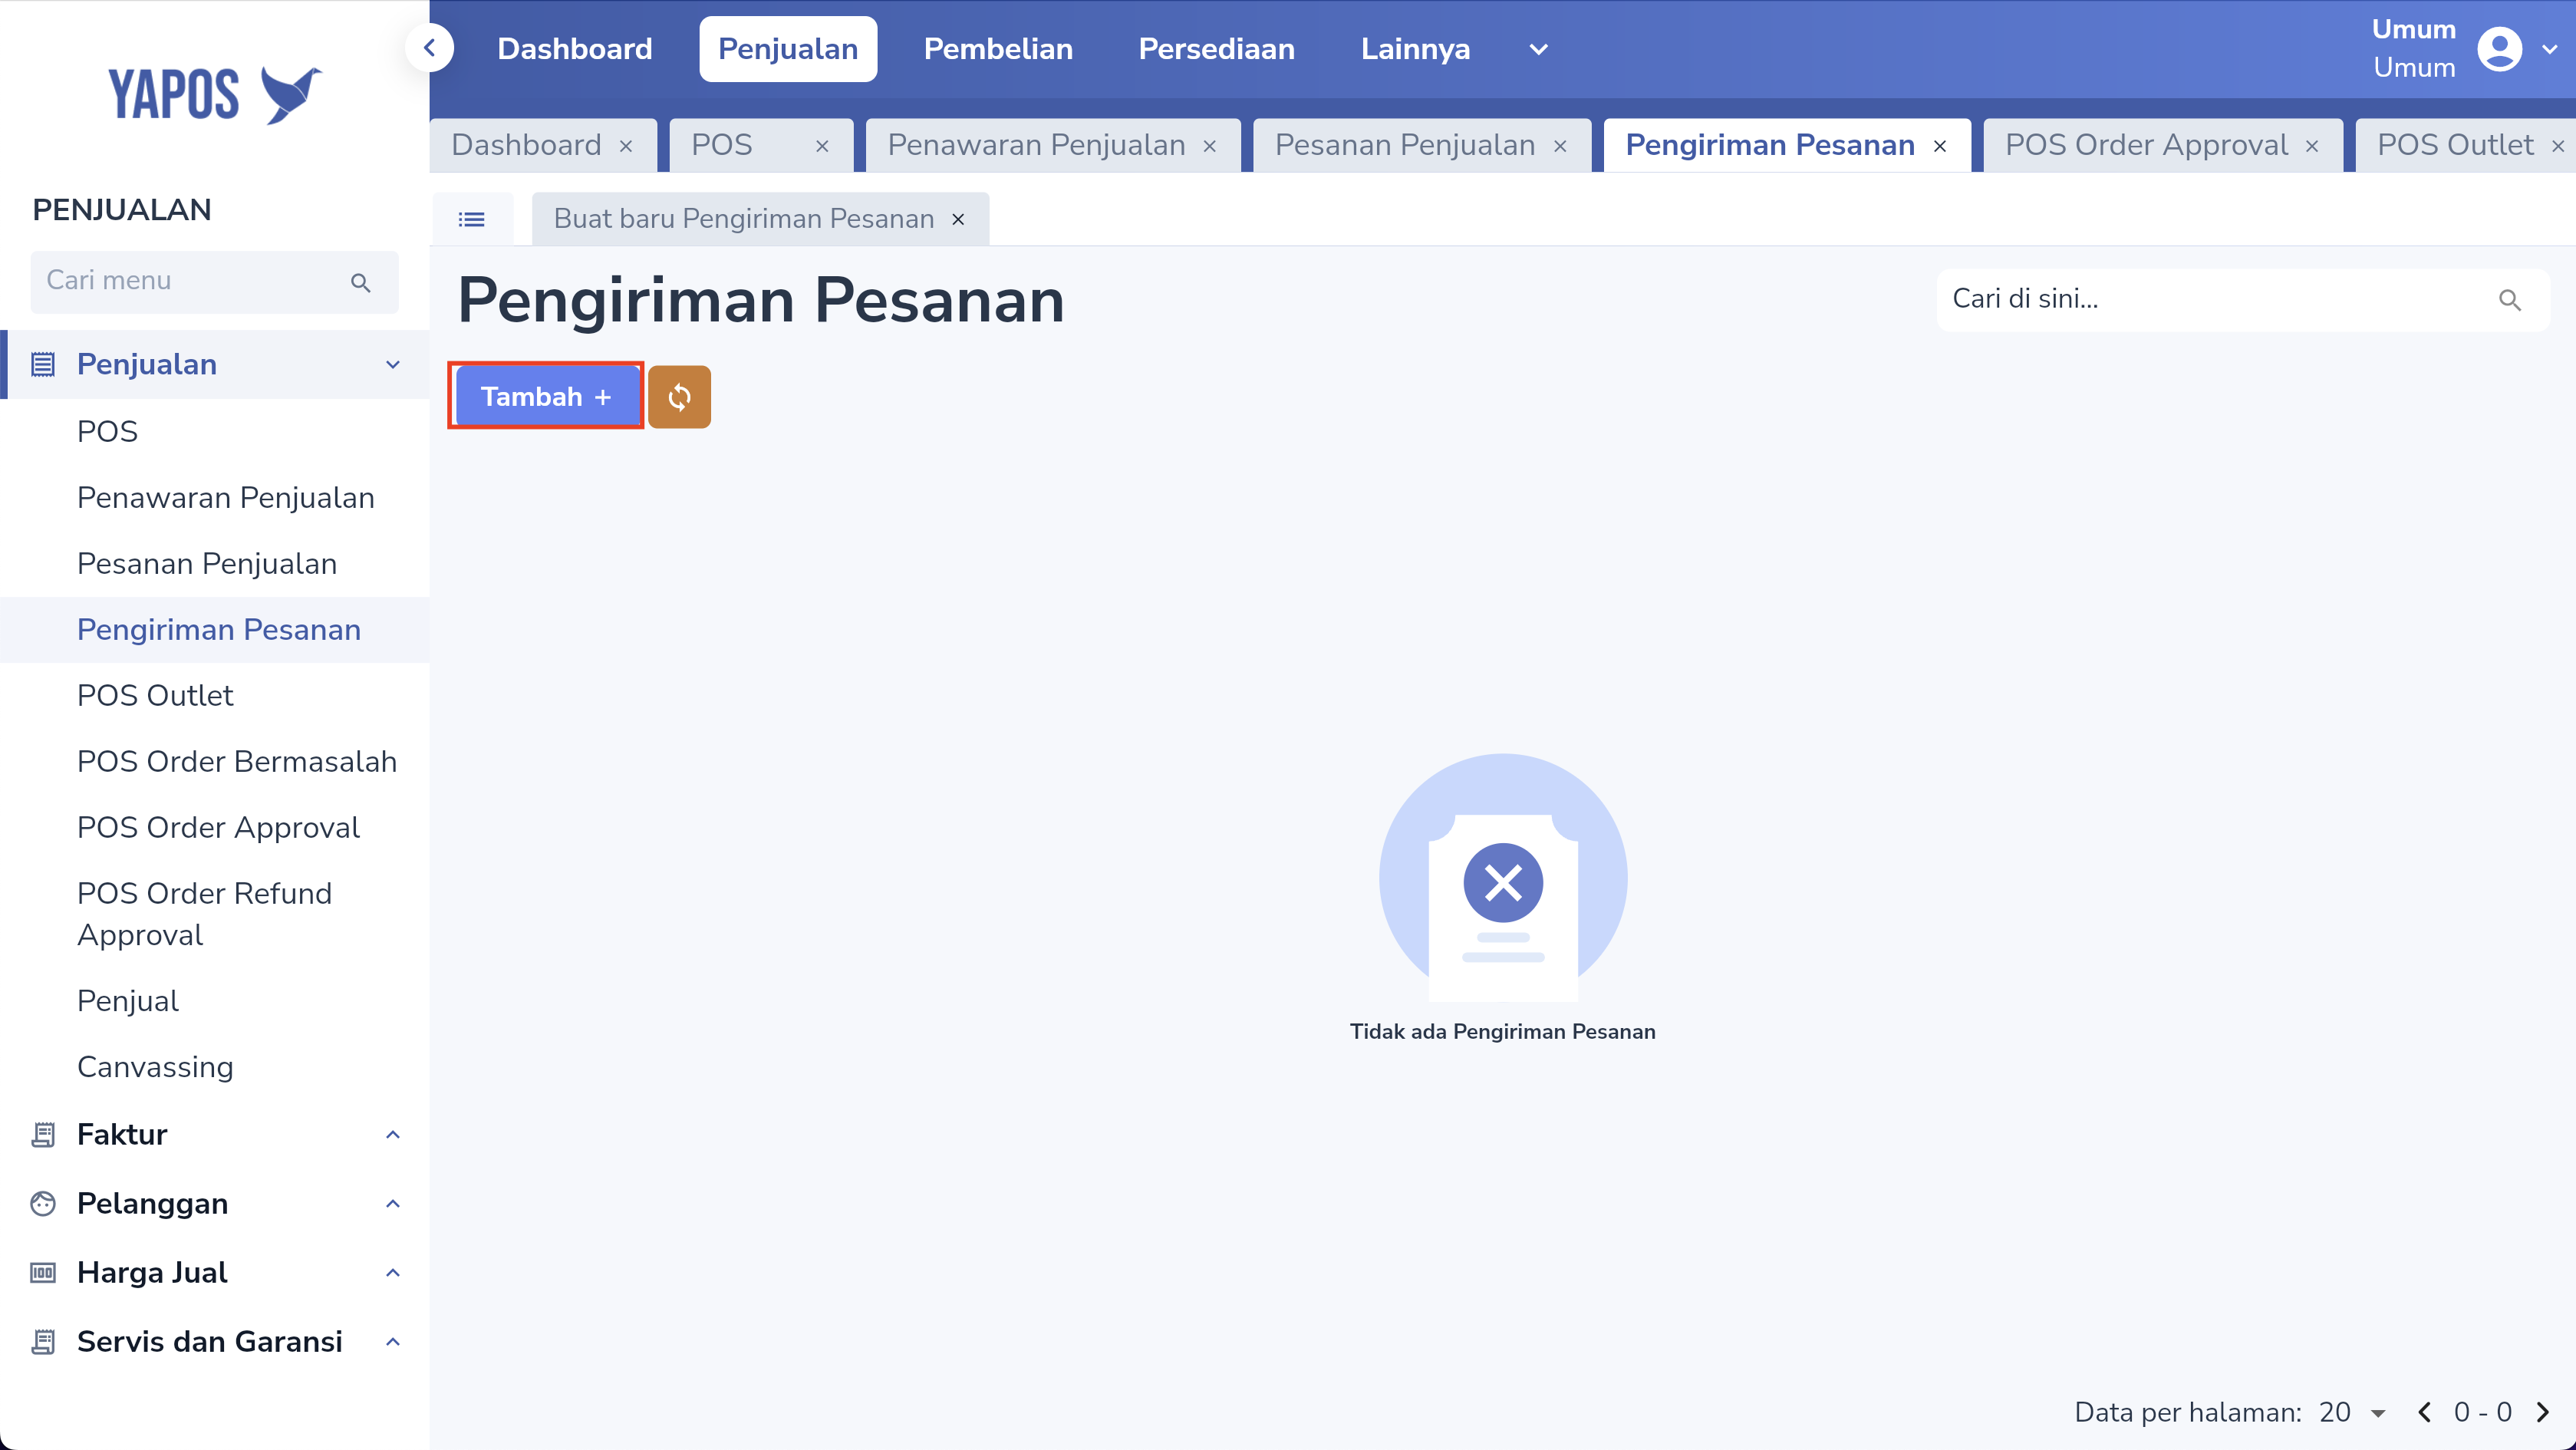The width and height of the screenshot is (2576, 1450).
Task: Go to previous page arrow
Action: pyautogui.click(x=2424, y=1412)
